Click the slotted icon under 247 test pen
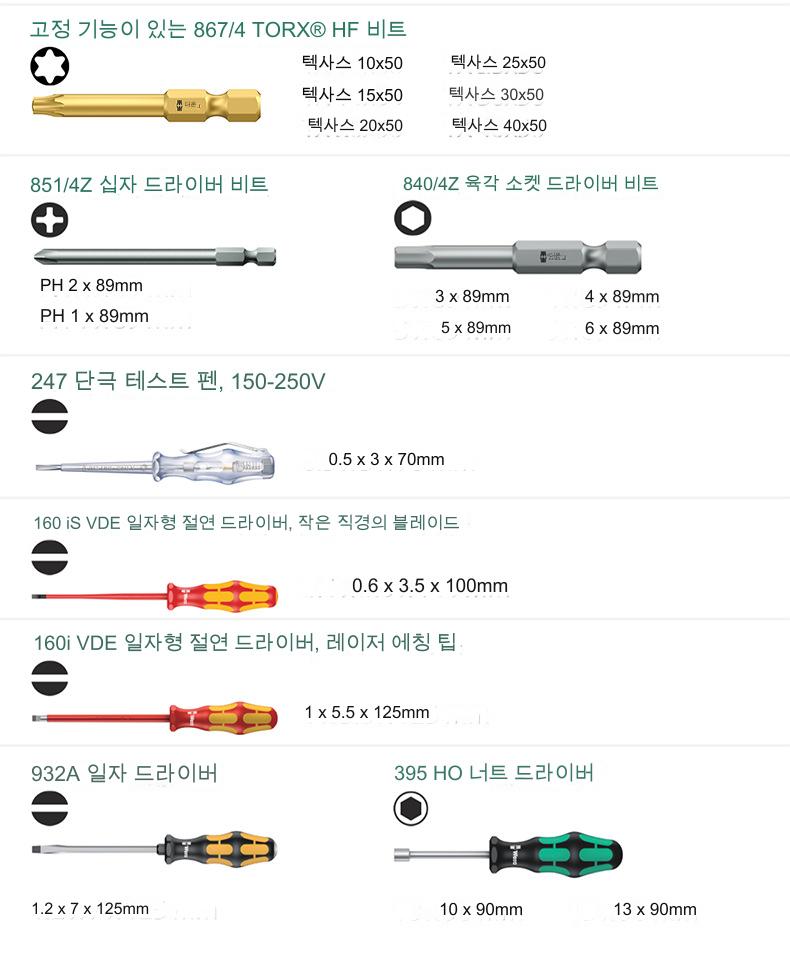Image resolution: width=790 pixels, height=968 pixels. [49, 418]
